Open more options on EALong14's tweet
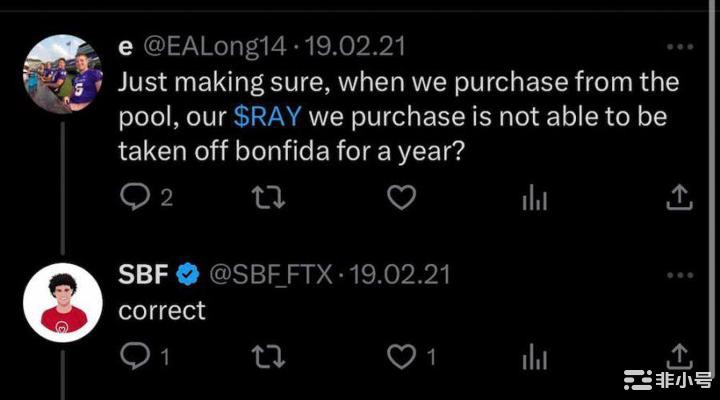Screen dimensions: 720x400 679,47
